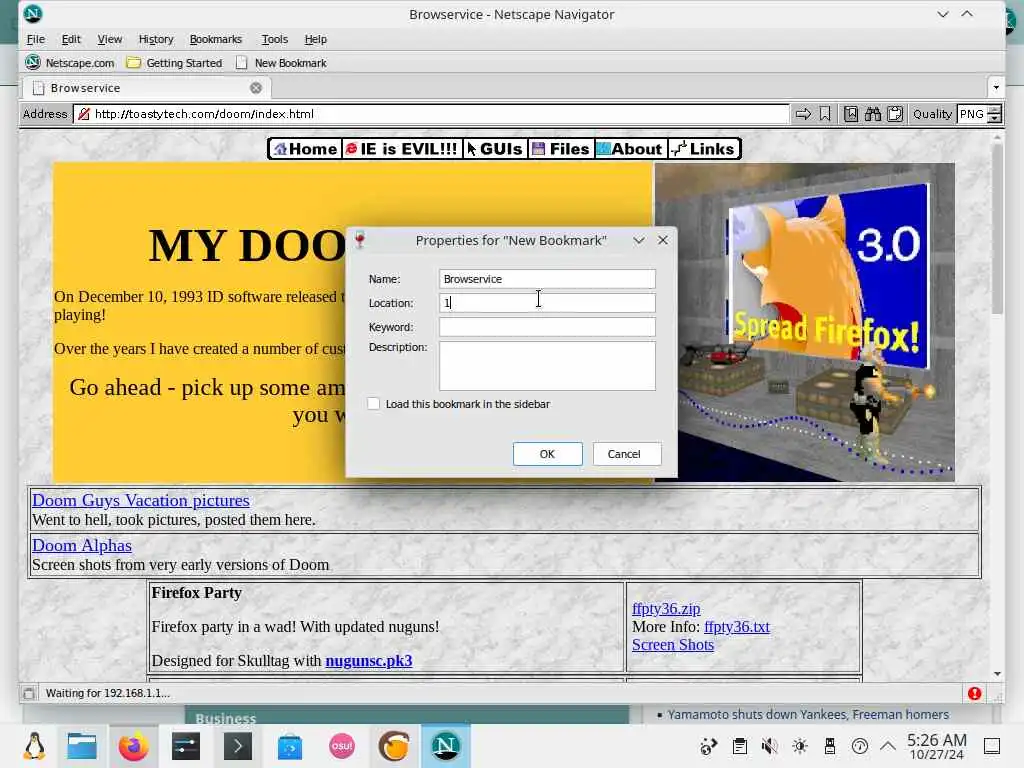Enable Load this bookmark in the sidebar
The width and height of the screenshot is (1024, 768).
pyautogui.click(x=374, y=404)
